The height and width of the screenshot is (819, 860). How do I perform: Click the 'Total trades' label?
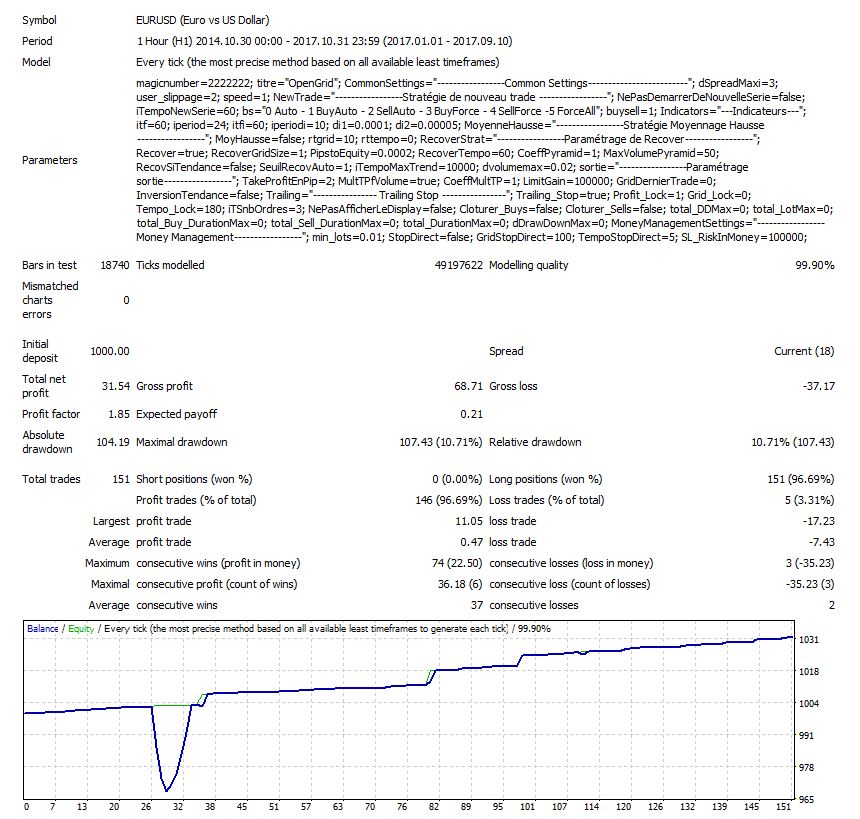[51, 479]
